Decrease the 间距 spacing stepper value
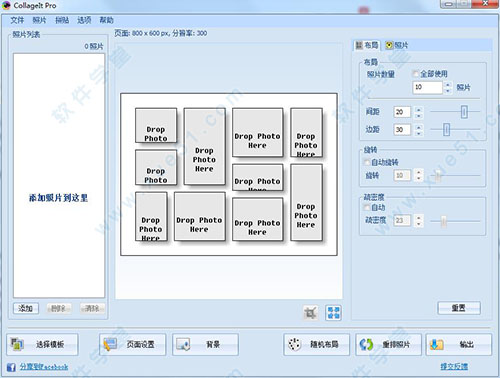 point(419,115)
